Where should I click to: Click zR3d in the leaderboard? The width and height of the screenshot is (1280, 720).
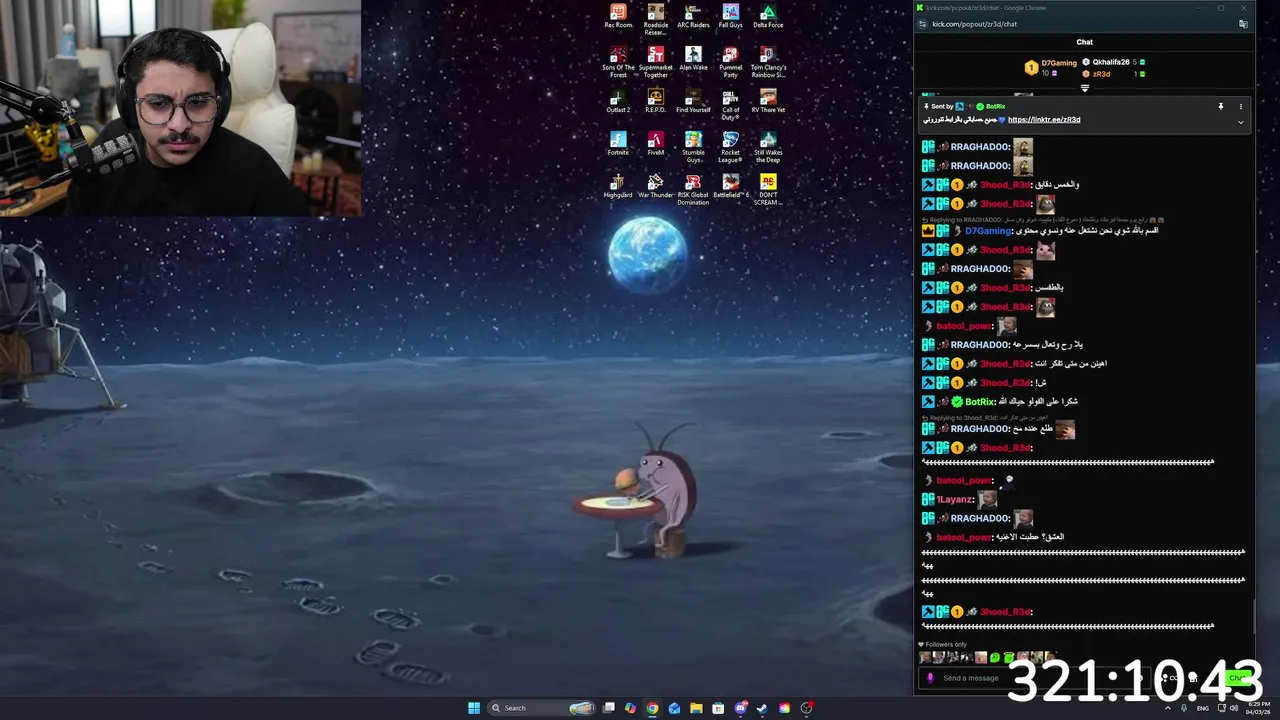pos(1102,74)
